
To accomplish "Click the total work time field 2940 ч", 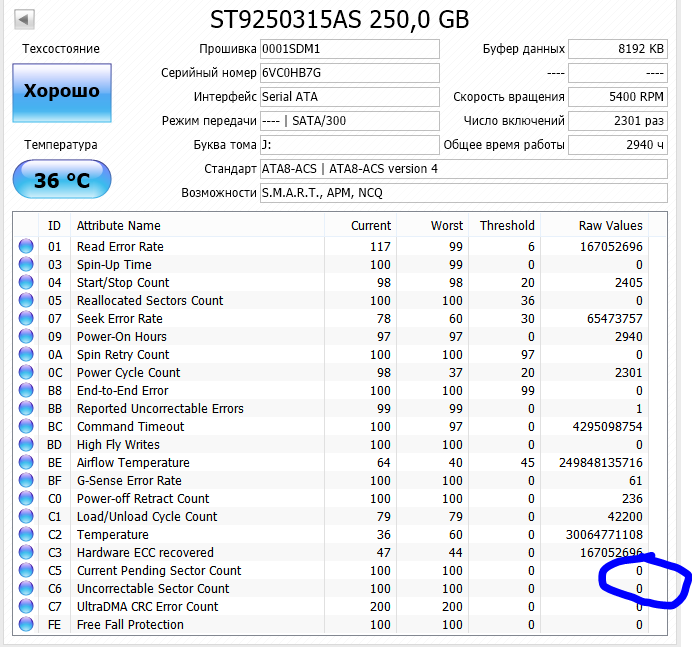I will coord(618,145).
